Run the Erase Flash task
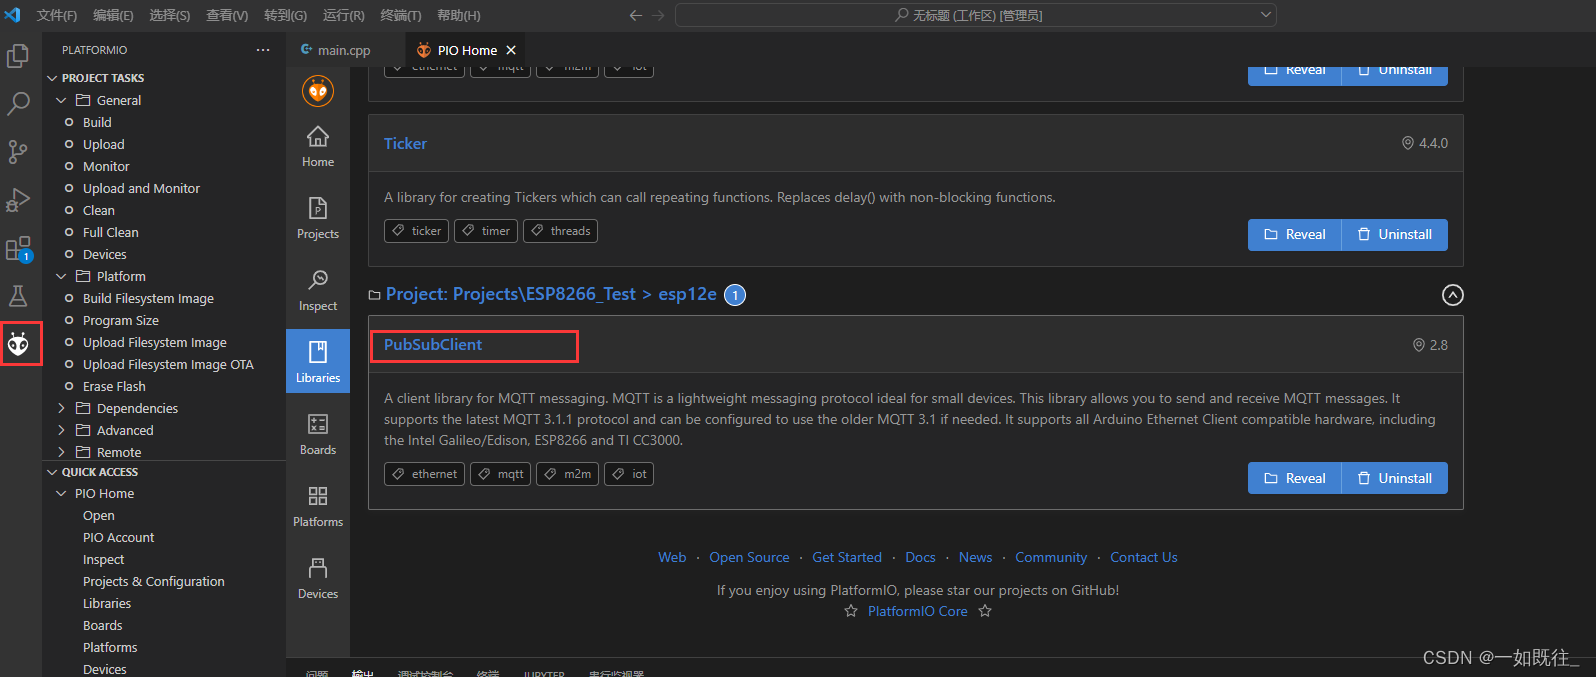 click(114, 386)
